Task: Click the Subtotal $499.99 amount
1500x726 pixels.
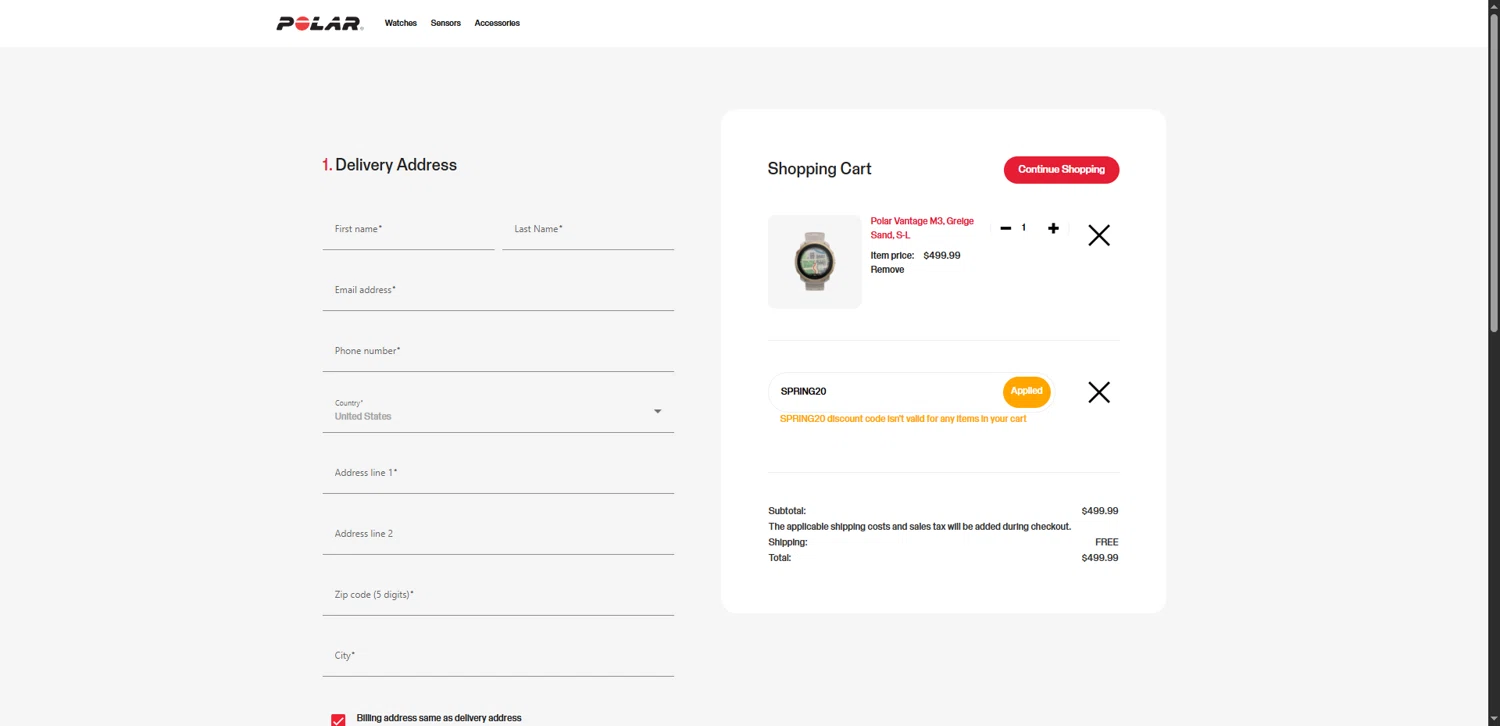Action: 1100,511
